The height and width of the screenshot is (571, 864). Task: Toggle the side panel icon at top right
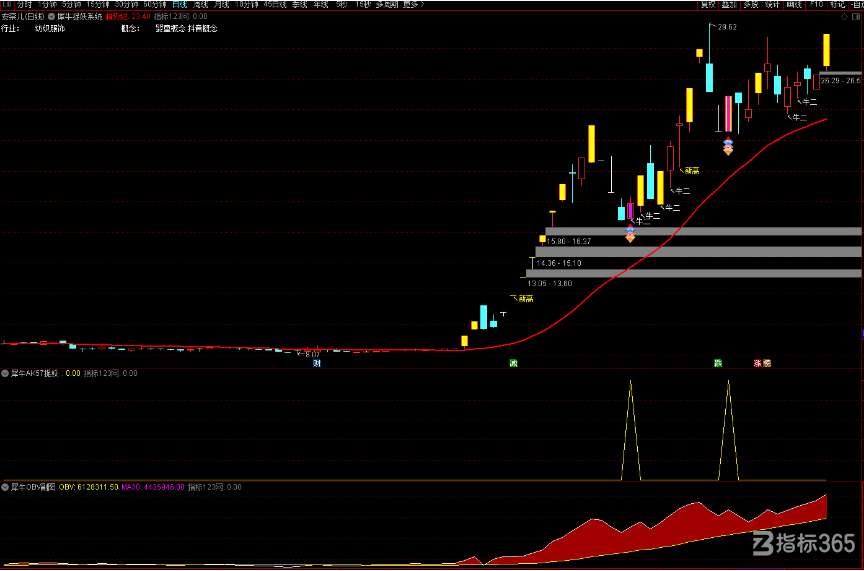(856, 17)
